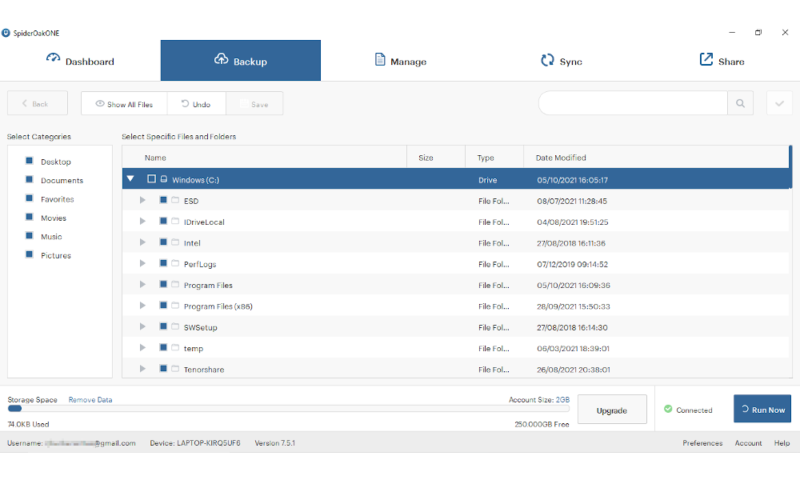Open the Manage tab
This screenshot has width=800, height=480.
coord(401,61)
